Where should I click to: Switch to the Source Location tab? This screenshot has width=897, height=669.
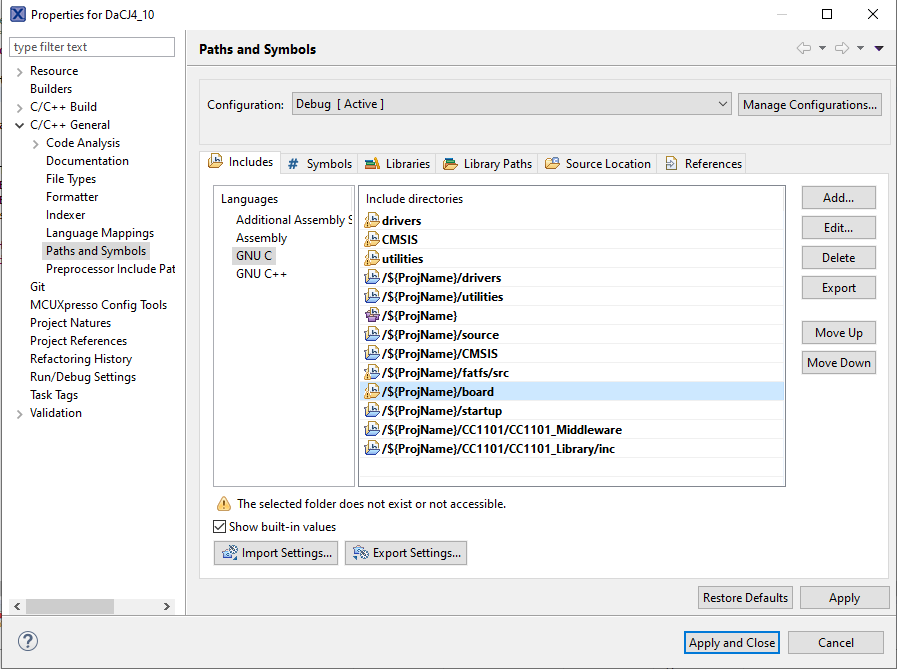[598, 164]
